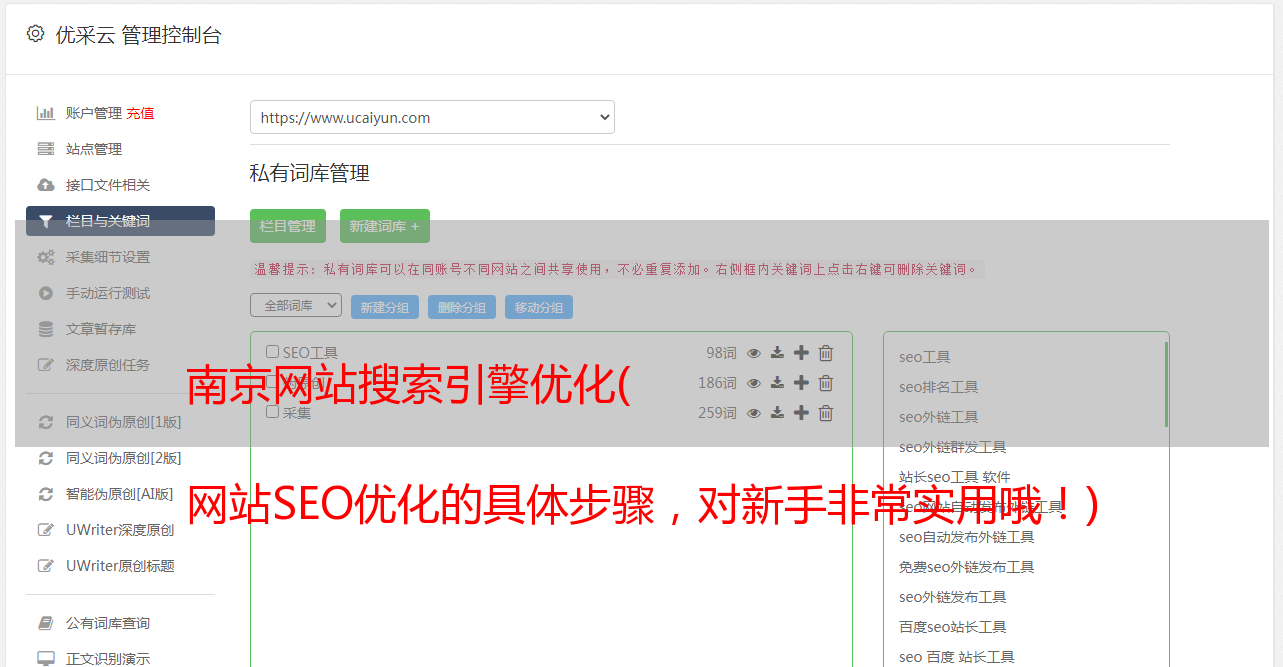1283x667 pixels.
Task: Click the server icon for 站点管理
Action: tap(46, 149)
